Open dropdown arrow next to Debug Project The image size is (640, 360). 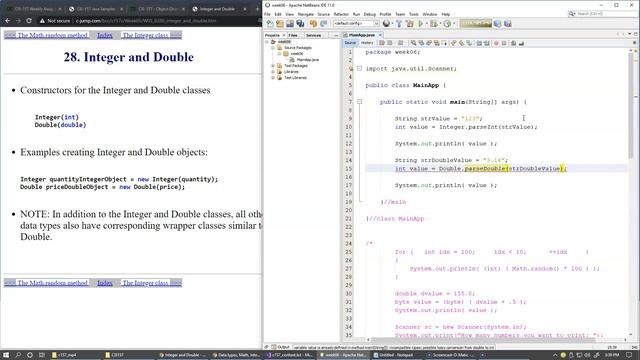[440, 24]
